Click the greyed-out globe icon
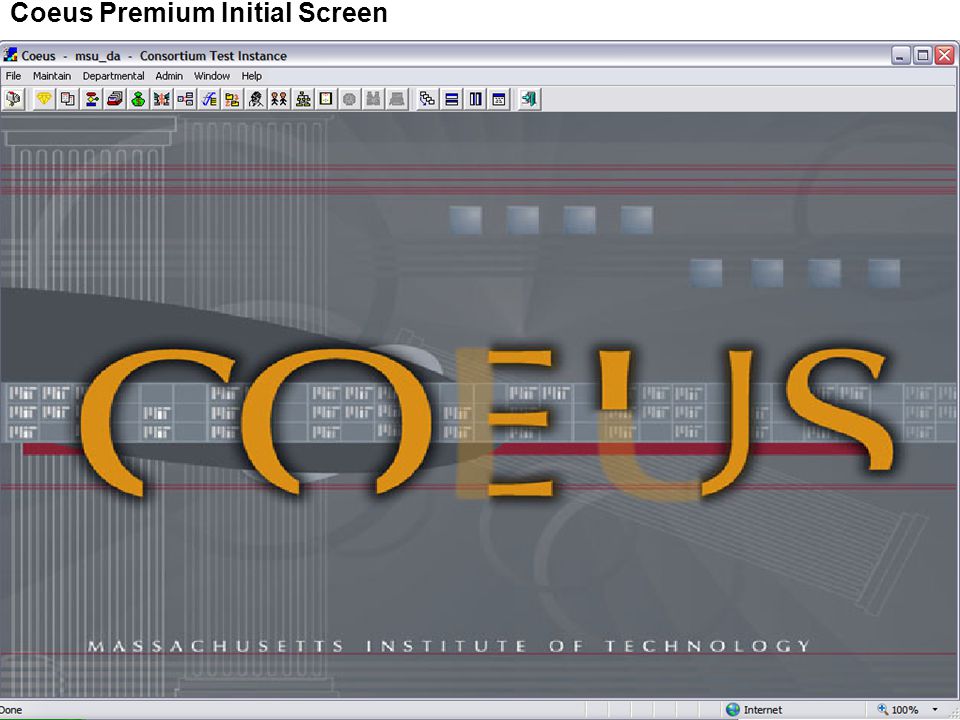Screen dimensions: 960x720 350,99
